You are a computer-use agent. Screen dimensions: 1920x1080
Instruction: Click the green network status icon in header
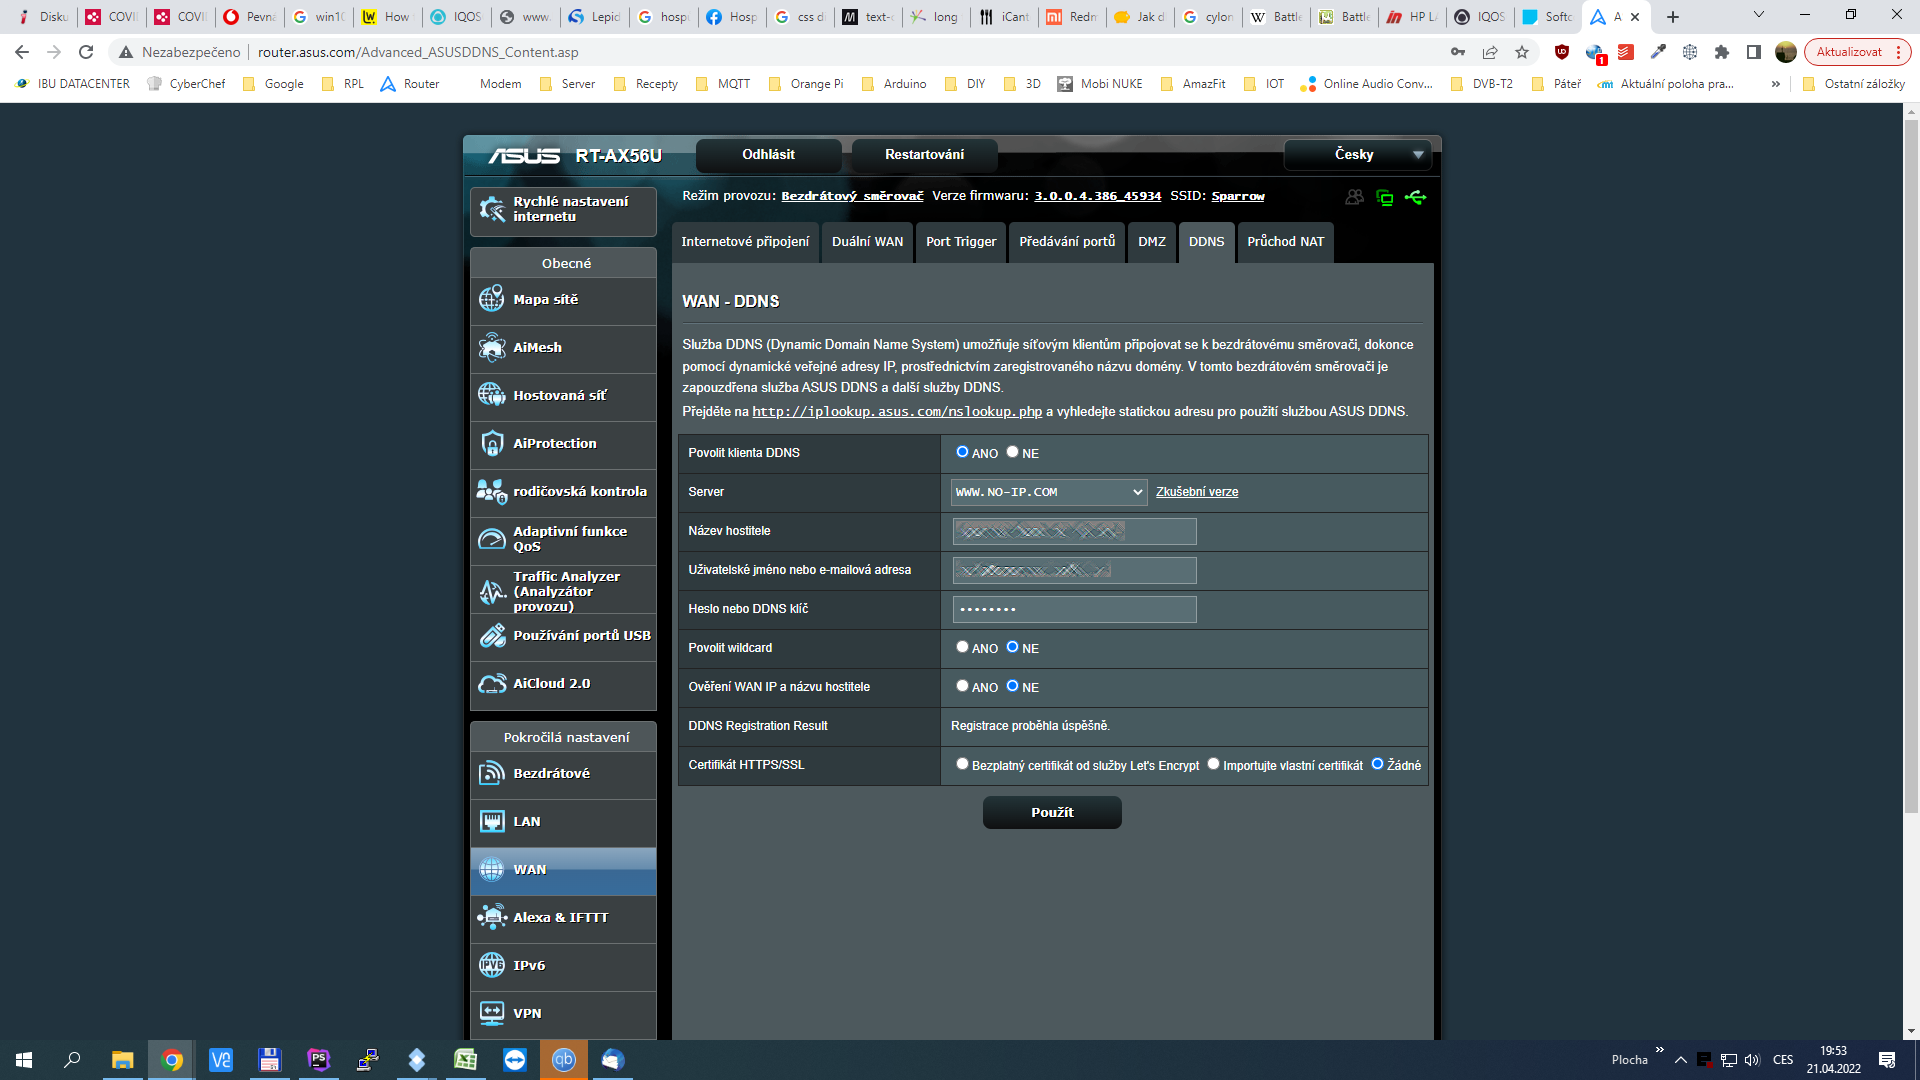pos(1385,197)
